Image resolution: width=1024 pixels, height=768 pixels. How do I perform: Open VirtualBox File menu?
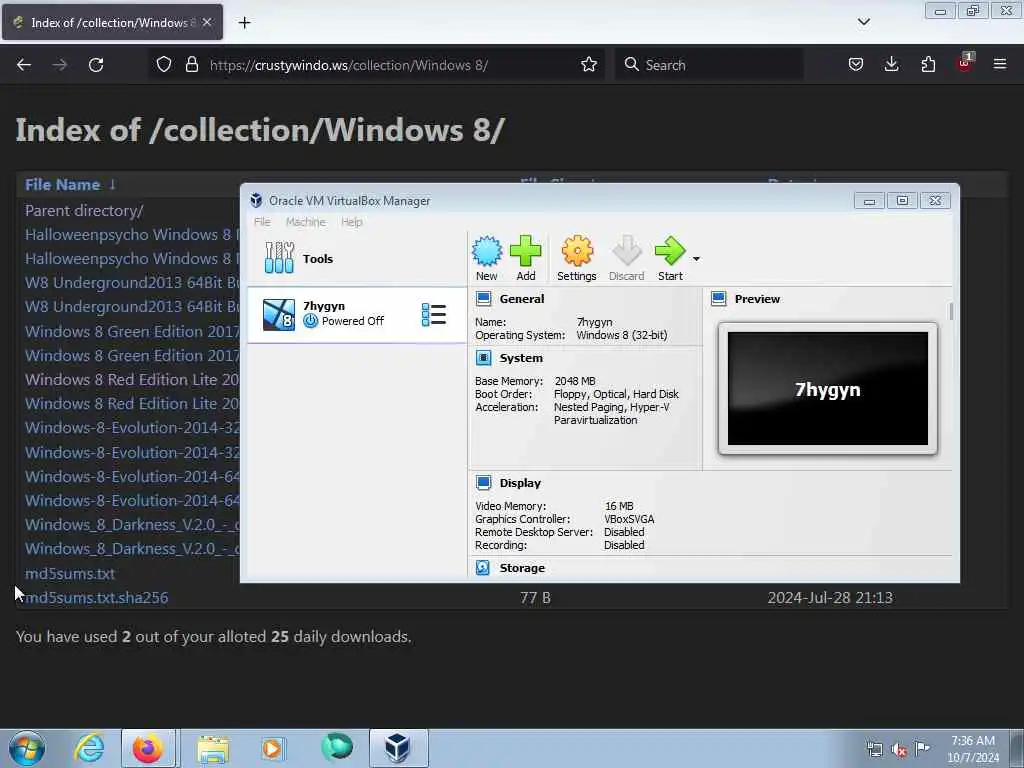click(262, 222)
